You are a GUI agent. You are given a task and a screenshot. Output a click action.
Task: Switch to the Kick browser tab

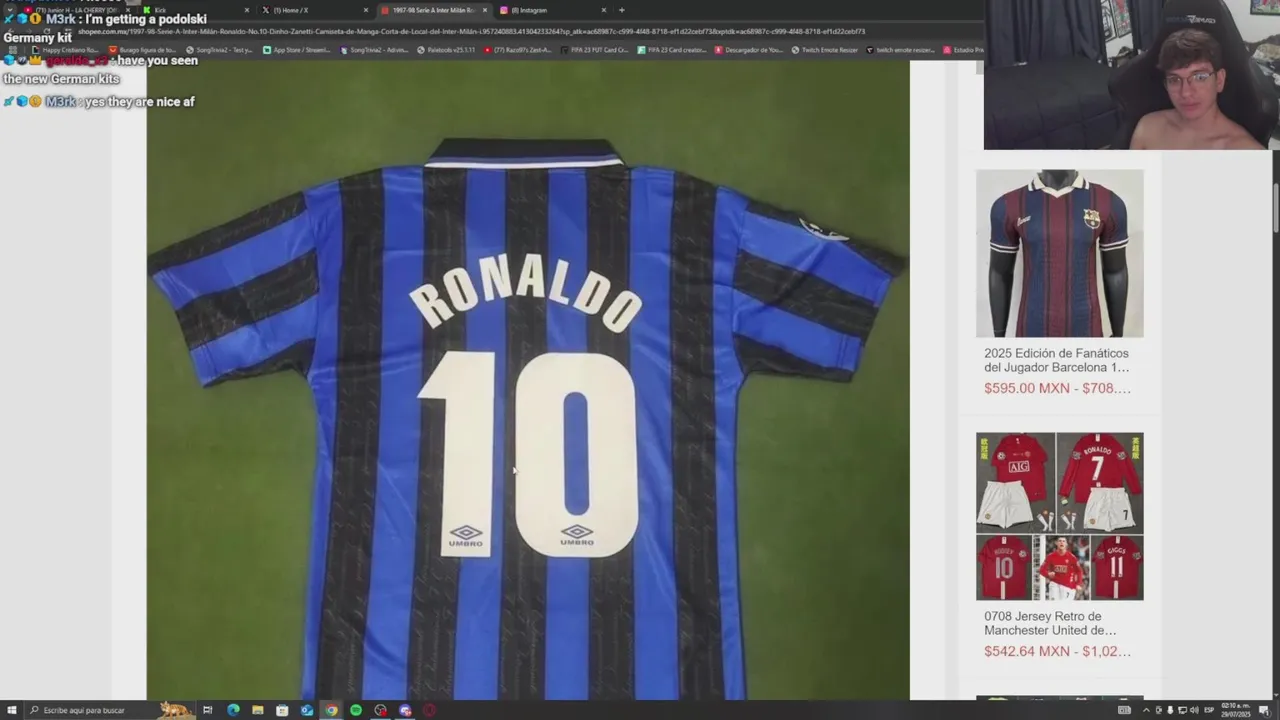pyautogui.click(x=196, y=10)
